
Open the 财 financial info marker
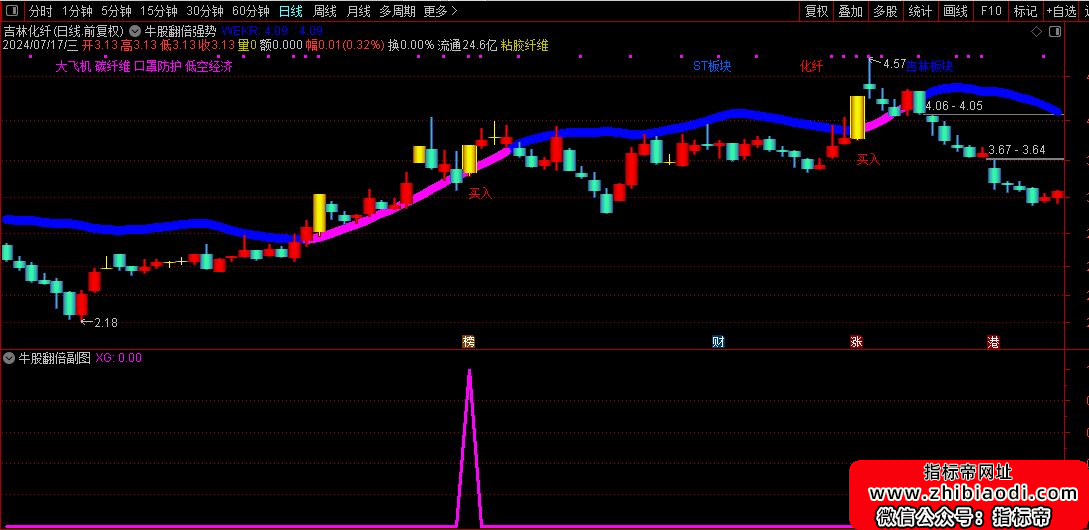718,341
